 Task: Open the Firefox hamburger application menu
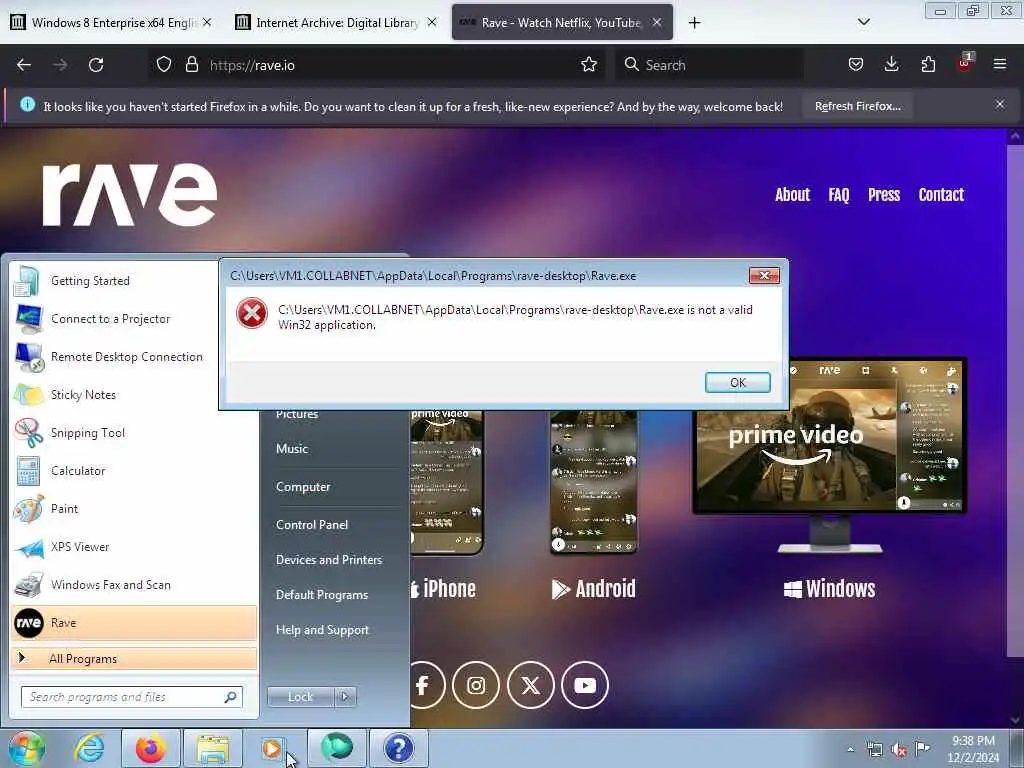click(999, 64)
